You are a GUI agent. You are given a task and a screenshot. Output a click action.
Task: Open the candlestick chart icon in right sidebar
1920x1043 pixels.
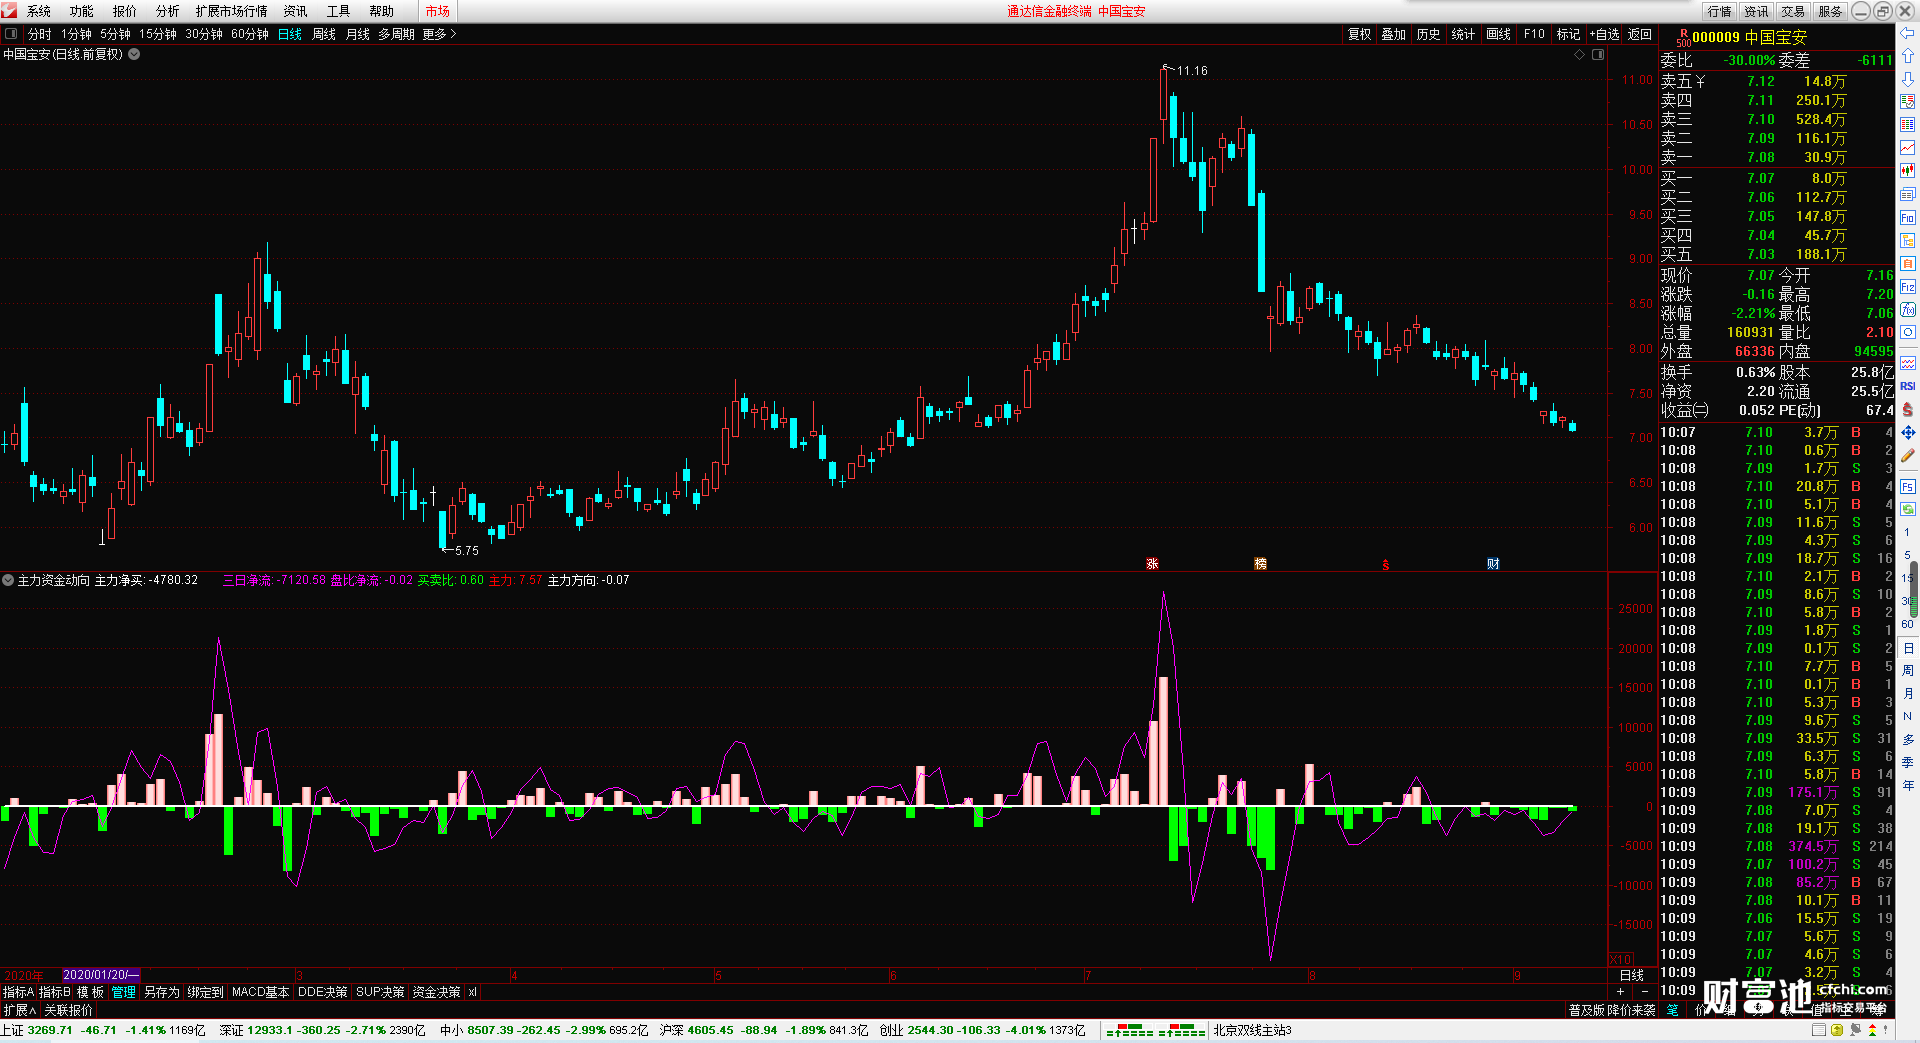coord(1907,171)
